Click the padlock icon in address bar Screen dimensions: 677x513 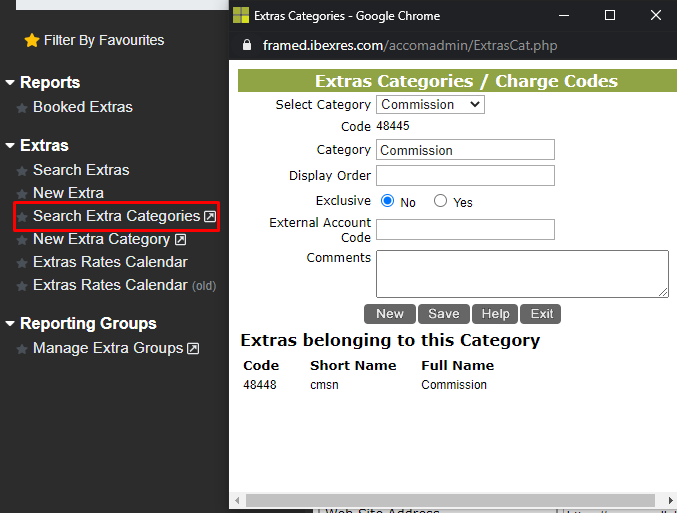point(247,45)
